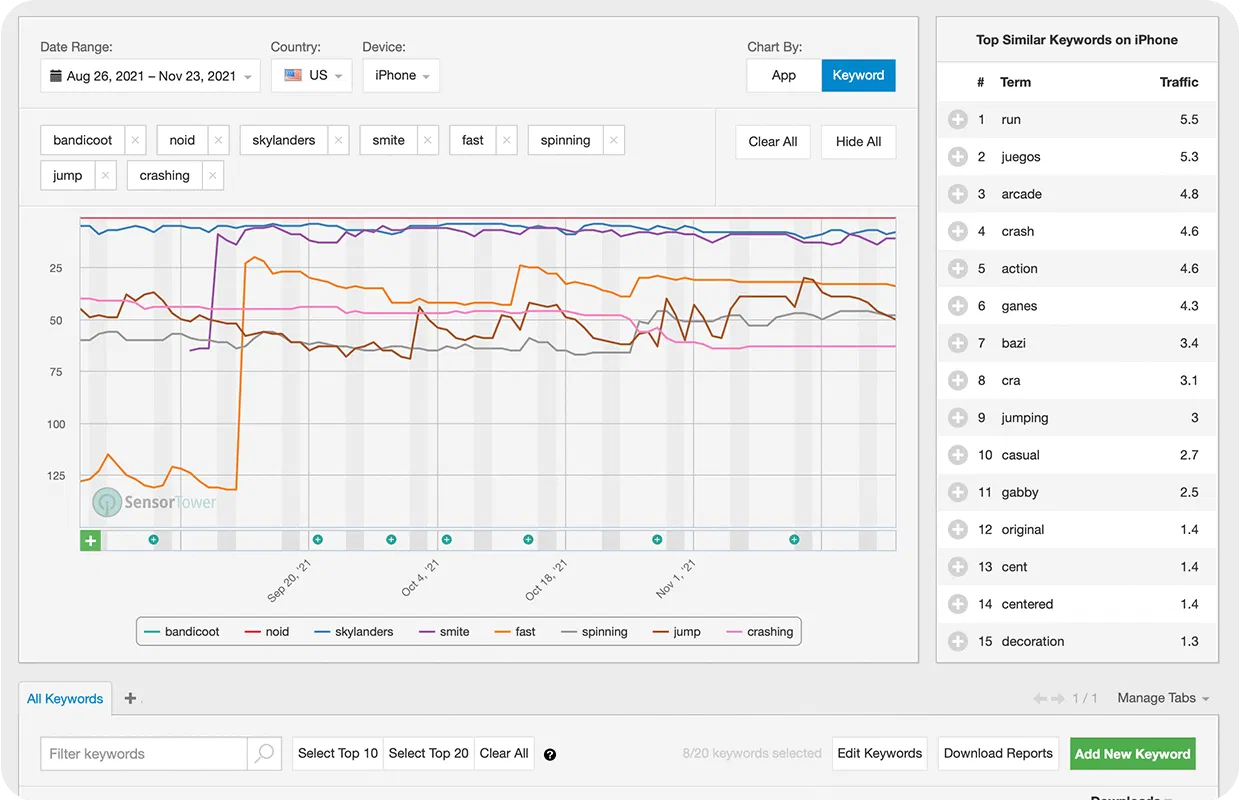Toggle smite series in chart legend

click(x=444, y=632)
